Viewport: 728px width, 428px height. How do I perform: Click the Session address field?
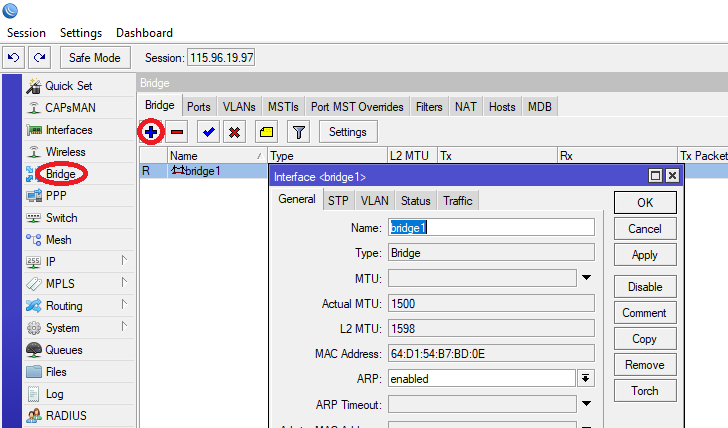click(x=221, y=58)
